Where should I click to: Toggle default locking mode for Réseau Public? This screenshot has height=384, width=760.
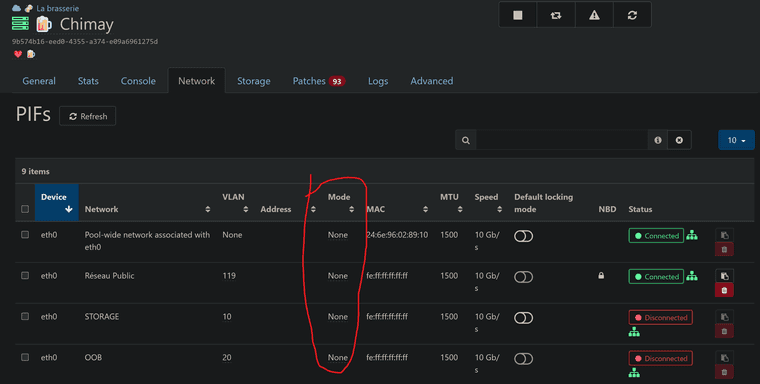[523, 277]
